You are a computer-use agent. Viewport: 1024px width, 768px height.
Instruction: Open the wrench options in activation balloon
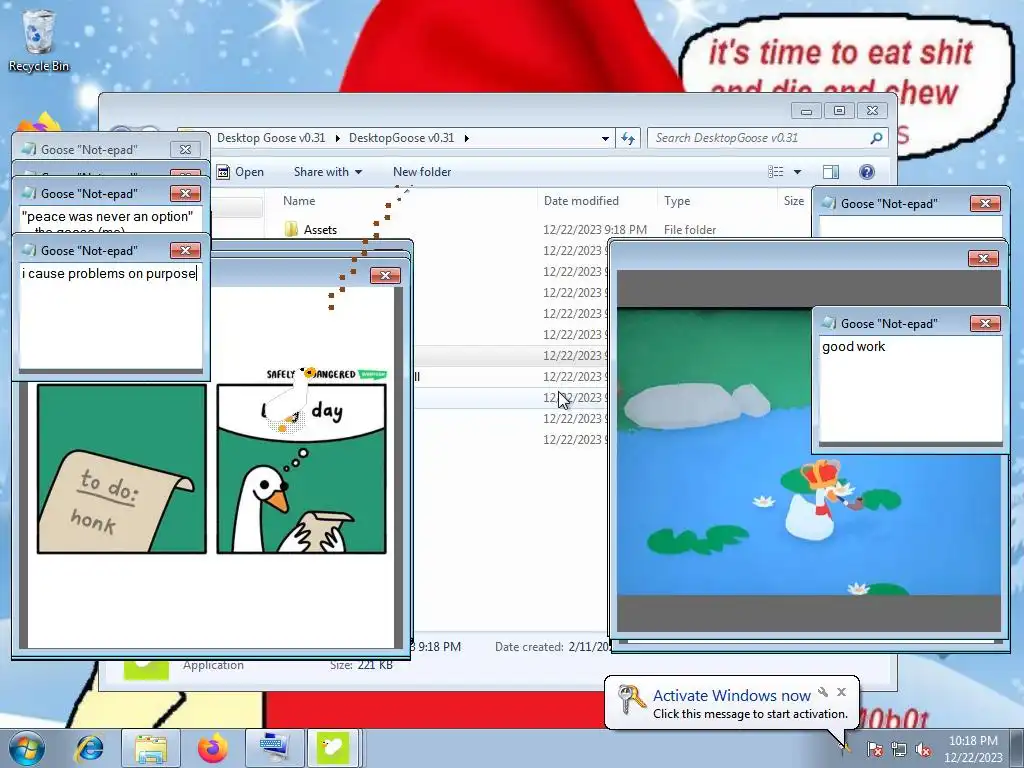(x=823, y=692)
